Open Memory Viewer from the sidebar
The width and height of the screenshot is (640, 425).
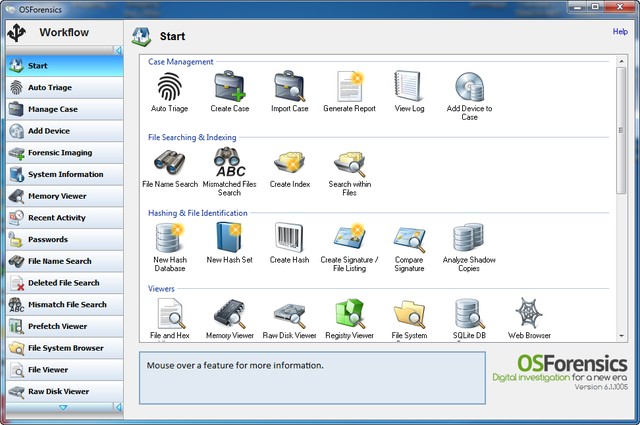click(60, 196)
